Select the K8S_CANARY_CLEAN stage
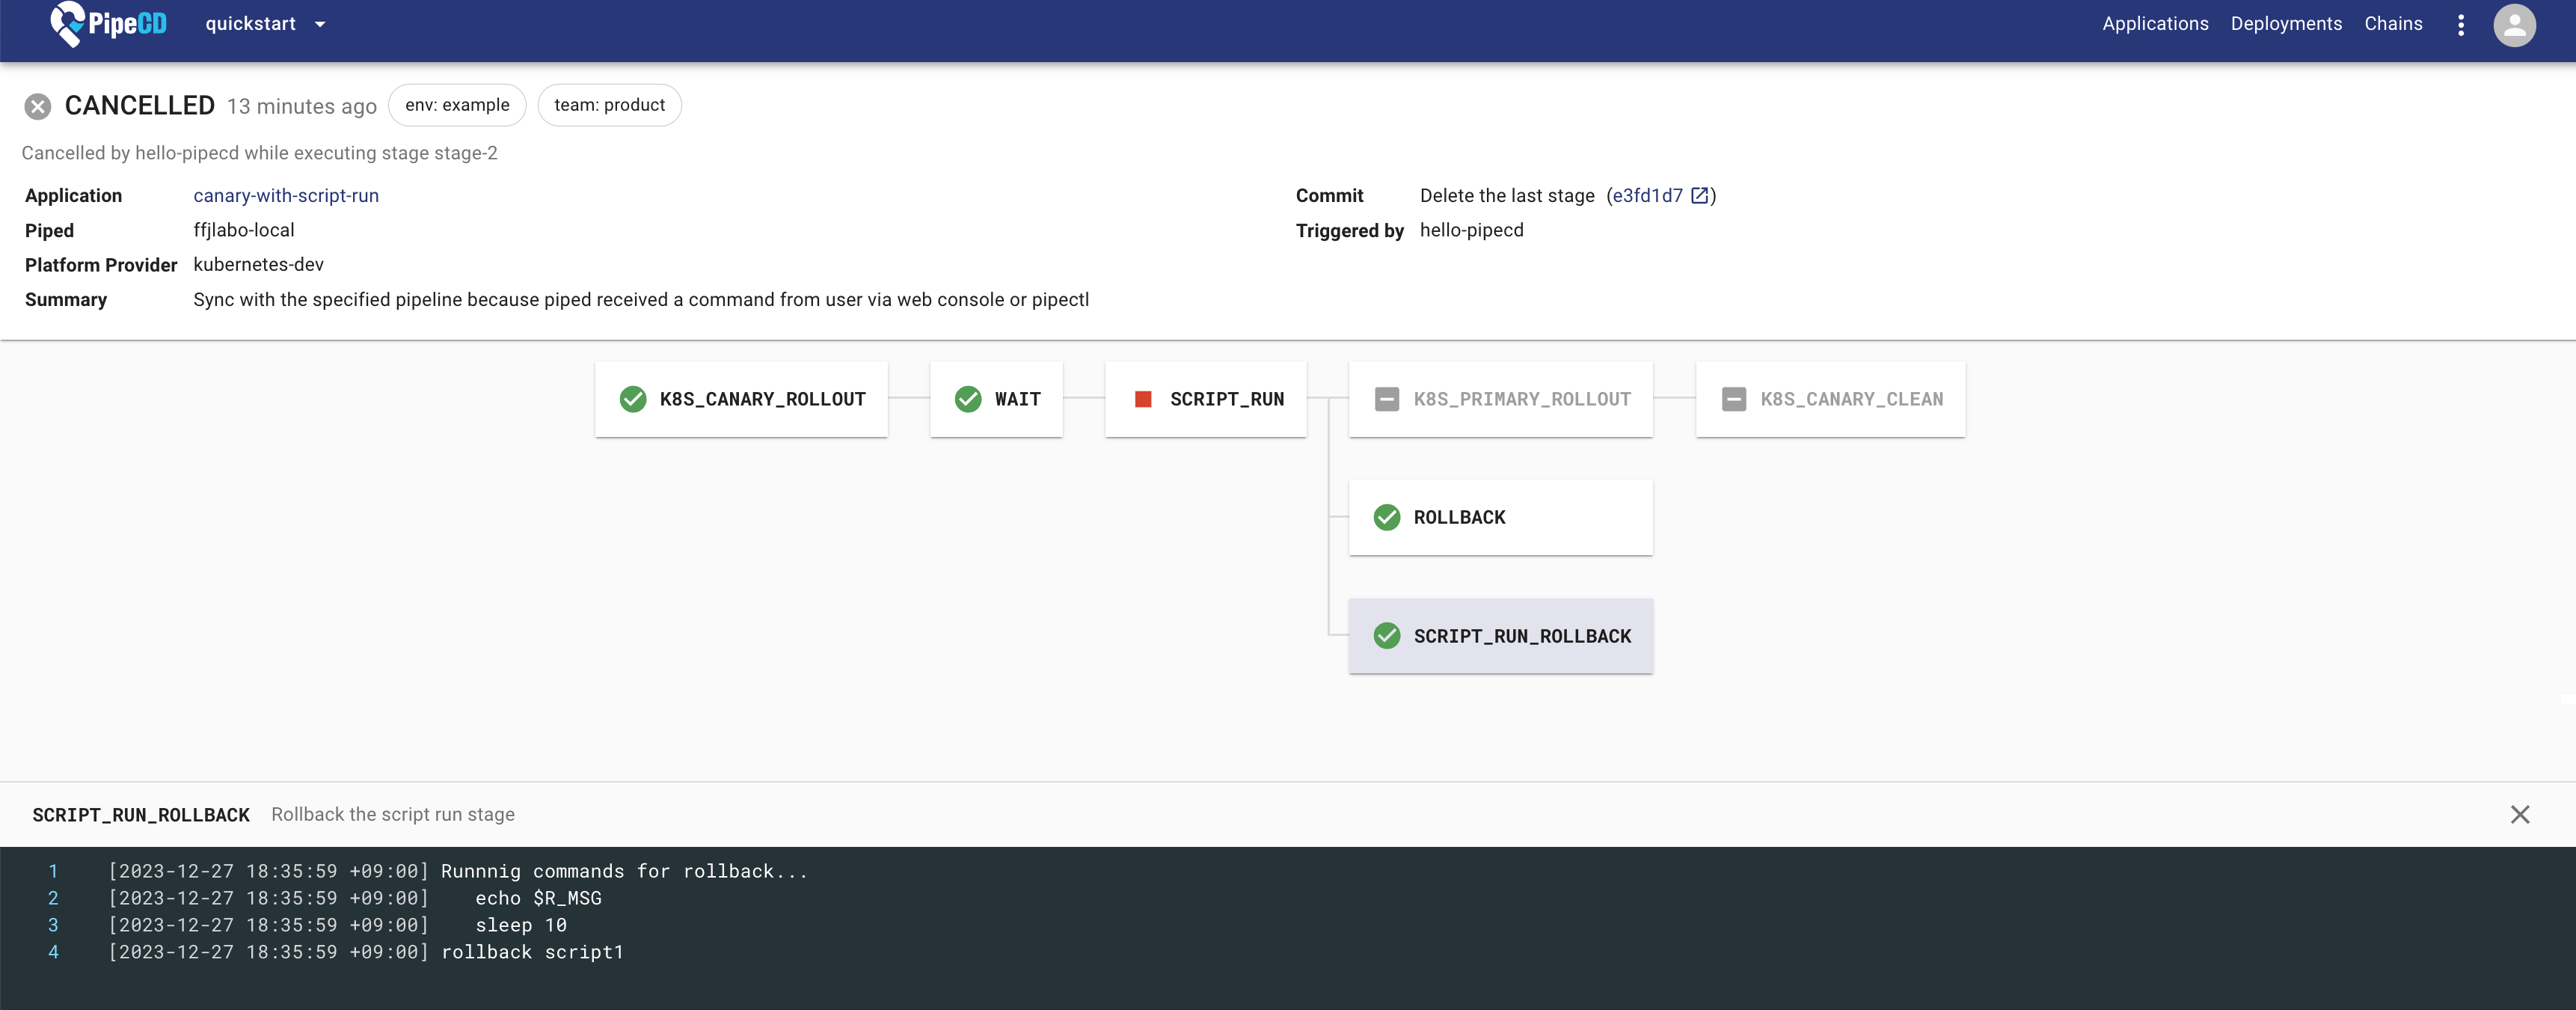The width and height of the screenshot is (2576, 1010). (x=1830, y=399)
